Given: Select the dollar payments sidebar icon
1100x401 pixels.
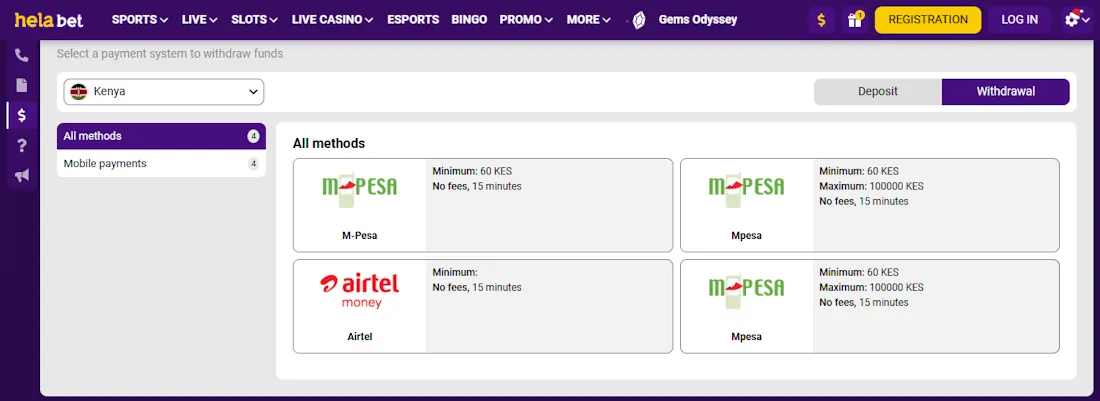Looking at the screenshot, I should pos(22,116).
